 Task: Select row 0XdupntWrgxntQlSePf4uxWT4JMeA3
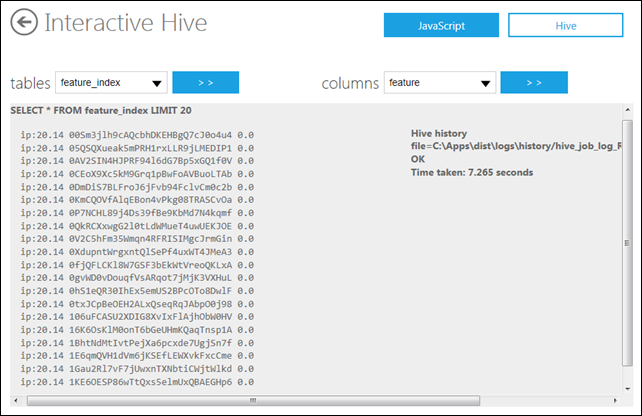(x=137, y=252)
